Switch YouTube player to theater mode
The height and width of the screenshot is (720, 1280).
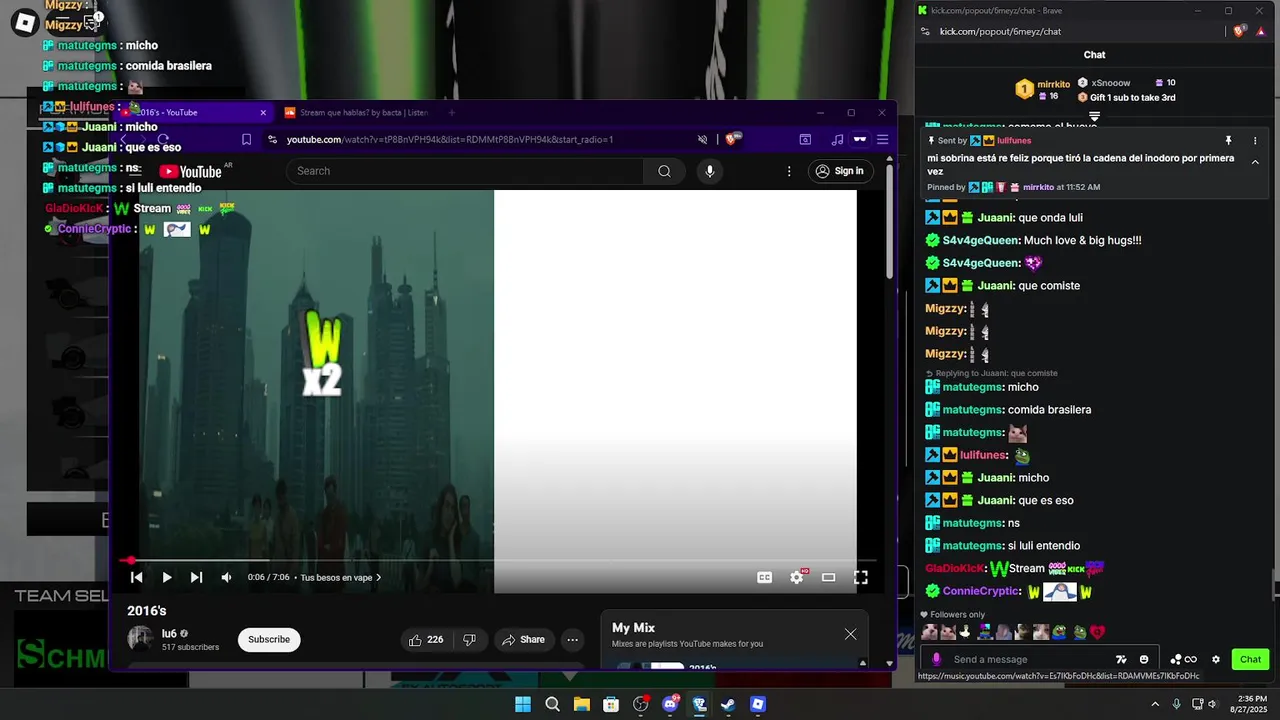tap(828, 577)
